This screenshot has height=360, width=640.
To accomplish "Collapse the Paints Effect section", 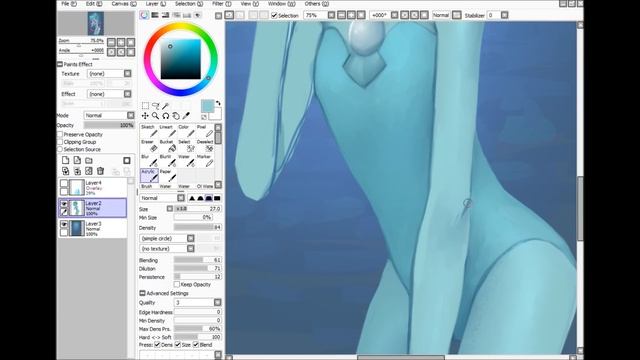I will point(60,64).
